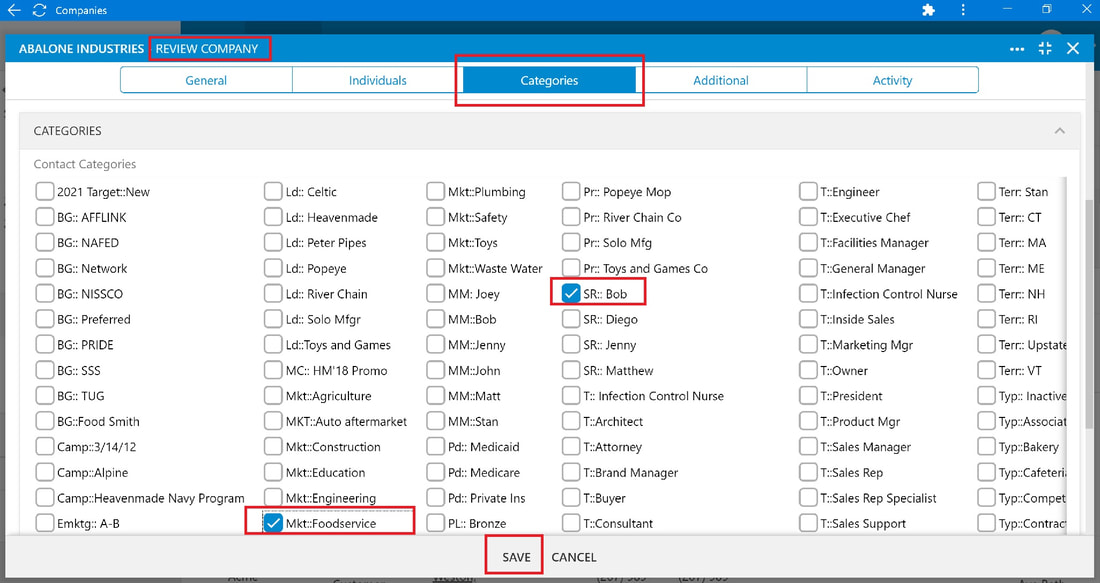The width and height of the screenshot is (1100, 583).
Task: Click the back arrow beside Companies
Action: (14, 10)
